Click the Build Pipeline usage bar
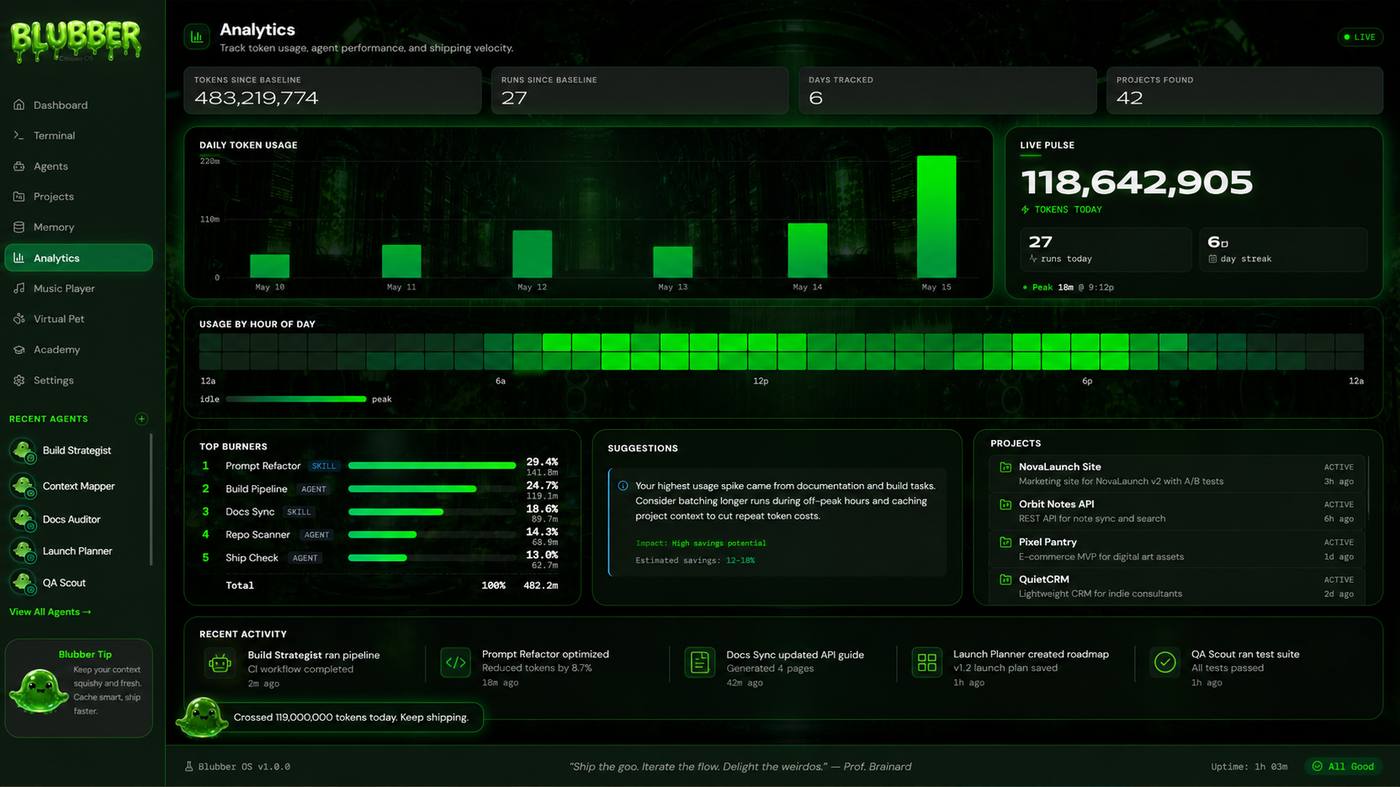The height and width of the screenshot is (787, 1400). pos(412,489)
